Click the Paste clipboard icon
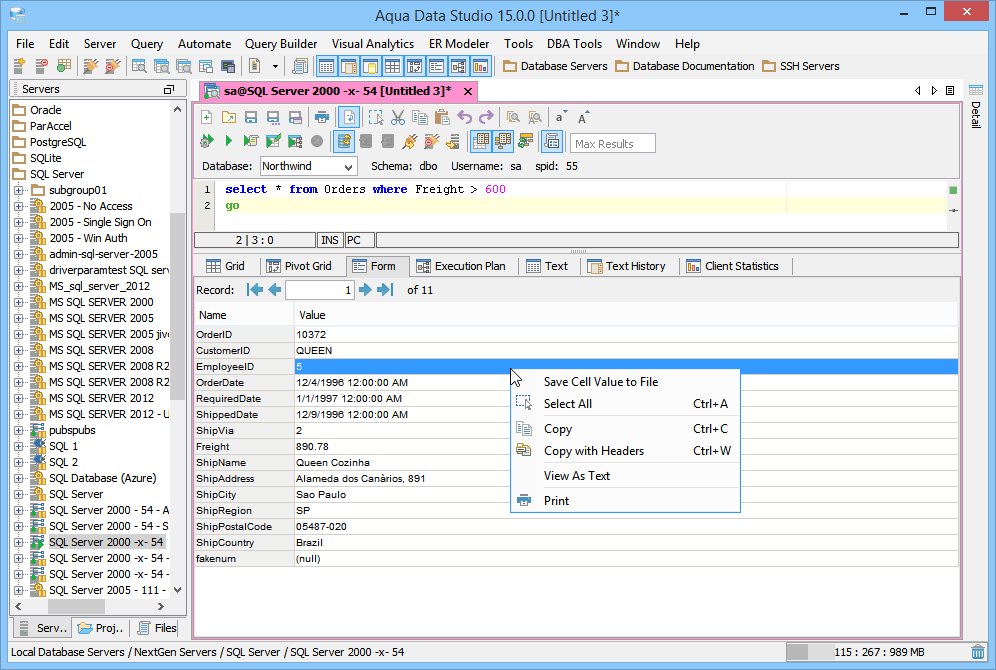 (441, 117)
